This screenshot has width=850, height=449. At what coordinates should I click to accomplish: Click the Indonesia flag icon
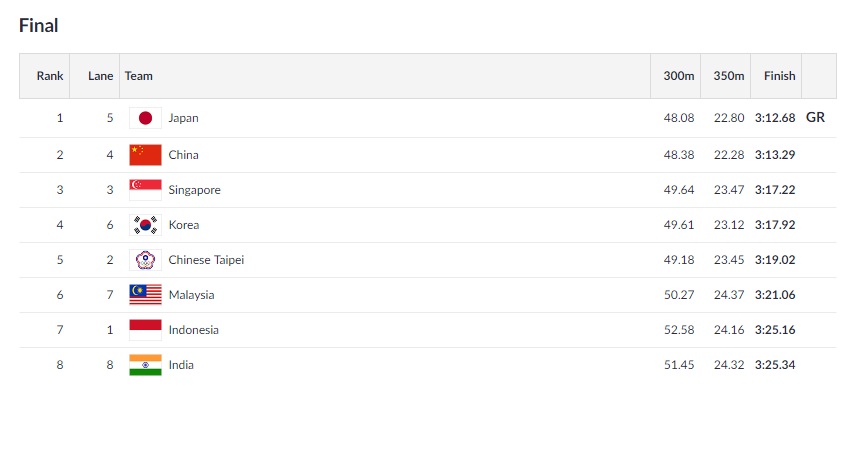[145, 330]
